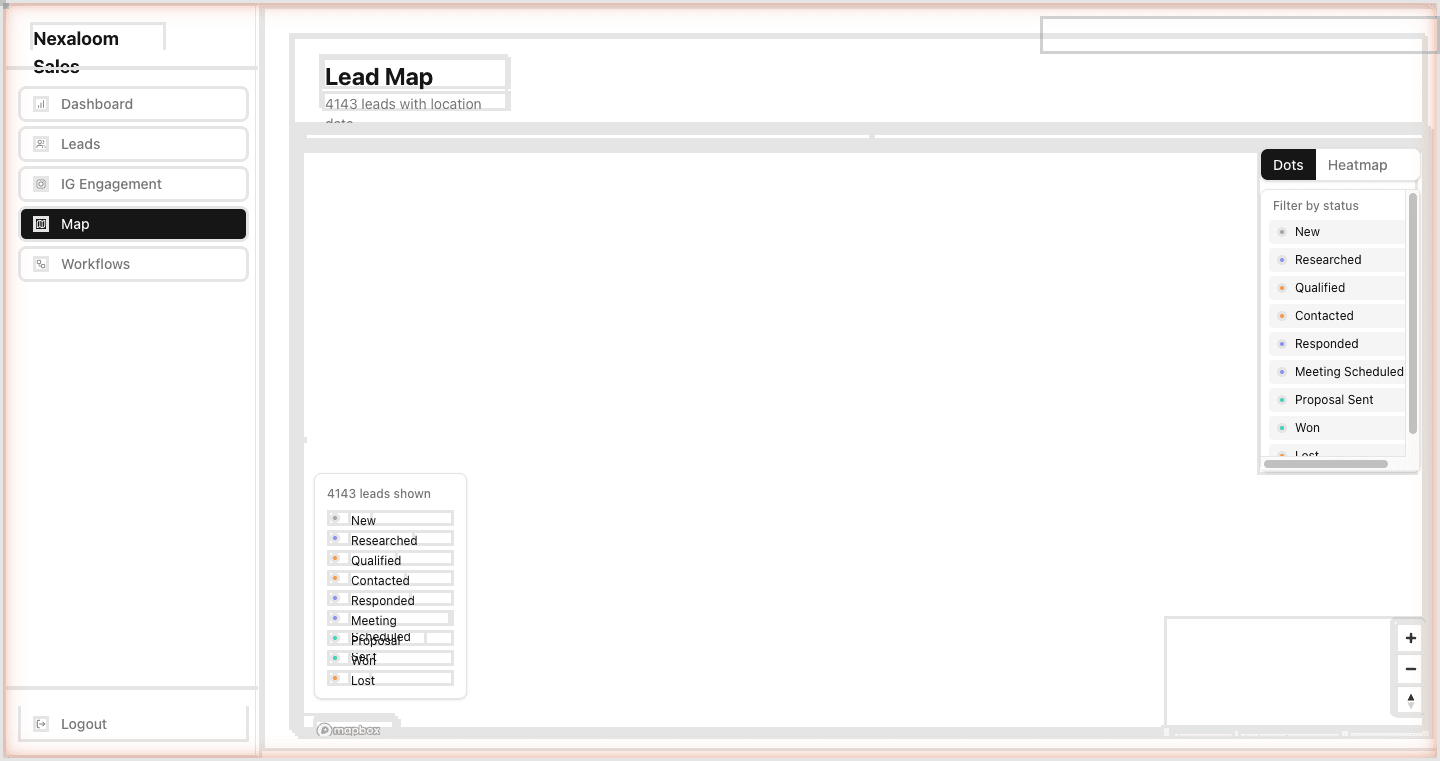This screenshot has width=1440, height=761.
Task: Switch to the Heatmap tab
Action: tap(1357, 164)
